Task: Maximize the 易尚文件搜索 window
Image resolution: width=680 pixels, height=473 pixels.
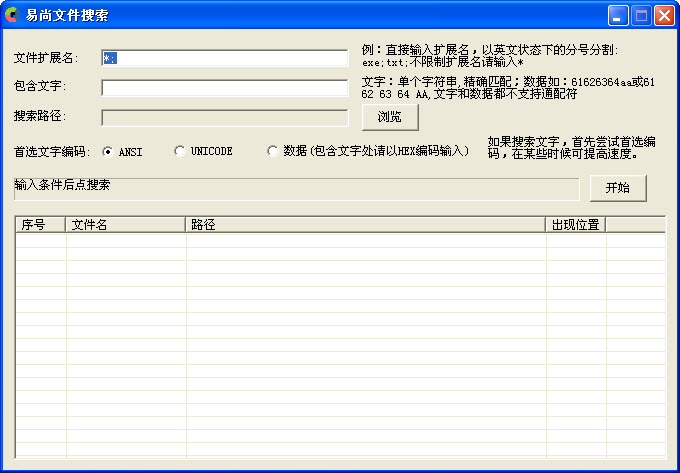Action: [641, 15]
